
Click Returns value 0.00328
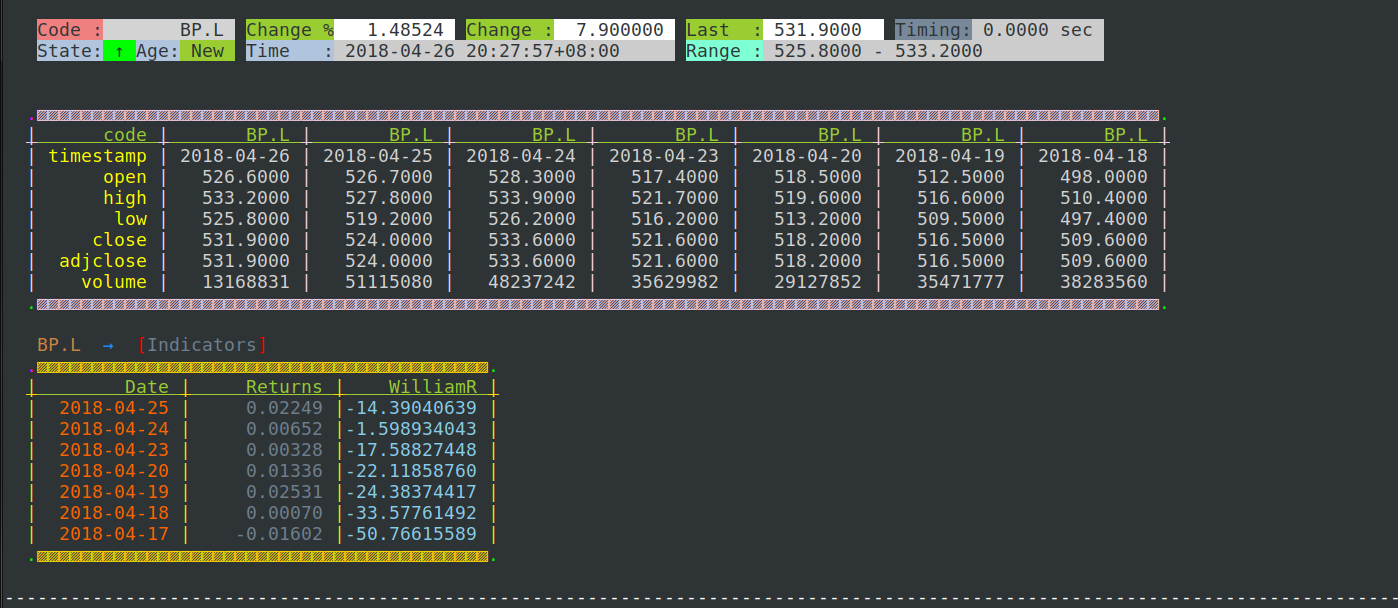click(x=285, y=450)
